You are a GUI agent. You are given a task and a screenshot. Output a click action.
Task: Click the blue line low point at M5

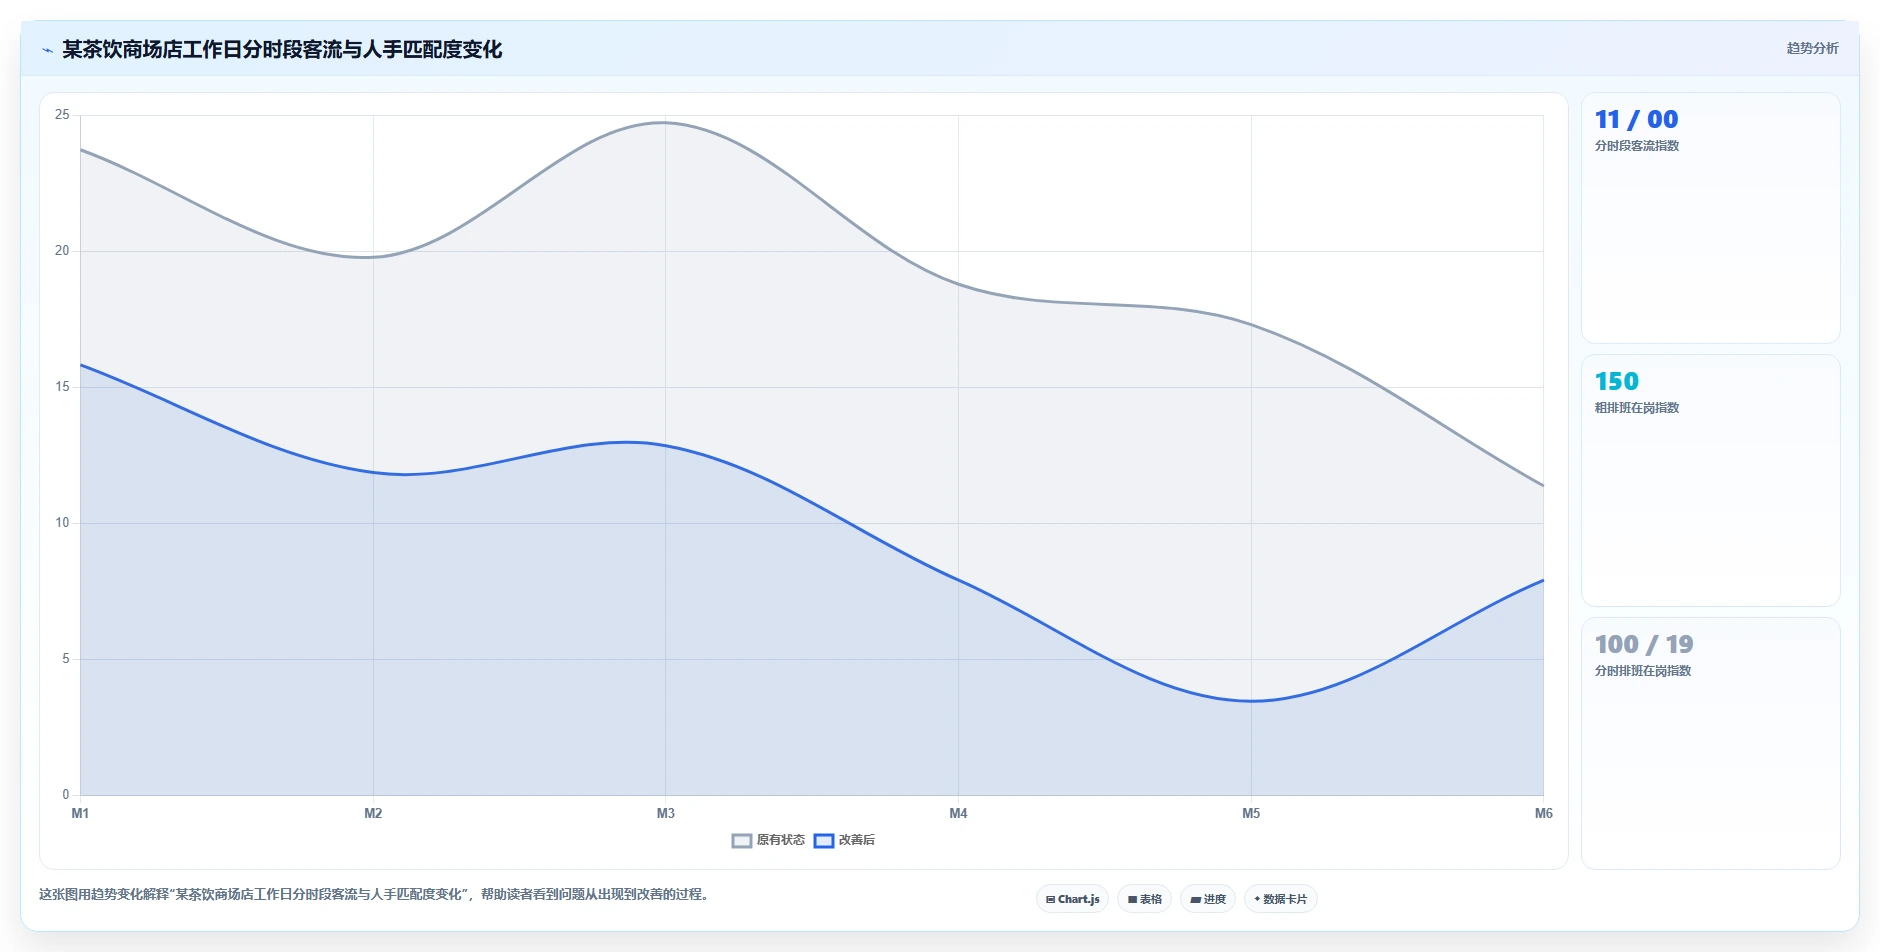click(x=1251, y=701)
